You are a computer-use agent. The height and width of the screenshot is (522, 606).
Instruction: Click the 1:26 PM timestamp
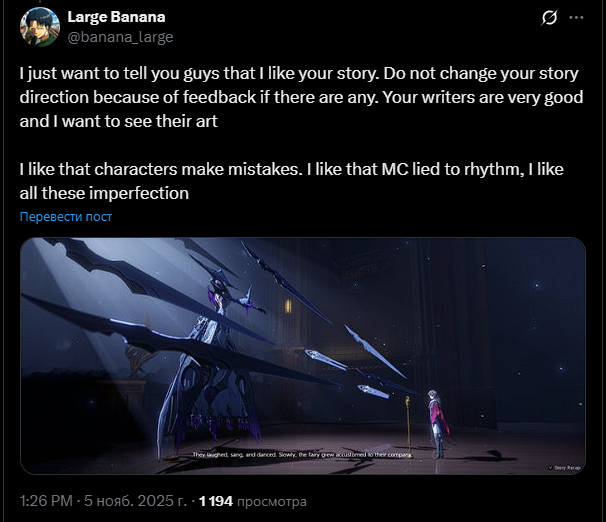pos(46,501)
